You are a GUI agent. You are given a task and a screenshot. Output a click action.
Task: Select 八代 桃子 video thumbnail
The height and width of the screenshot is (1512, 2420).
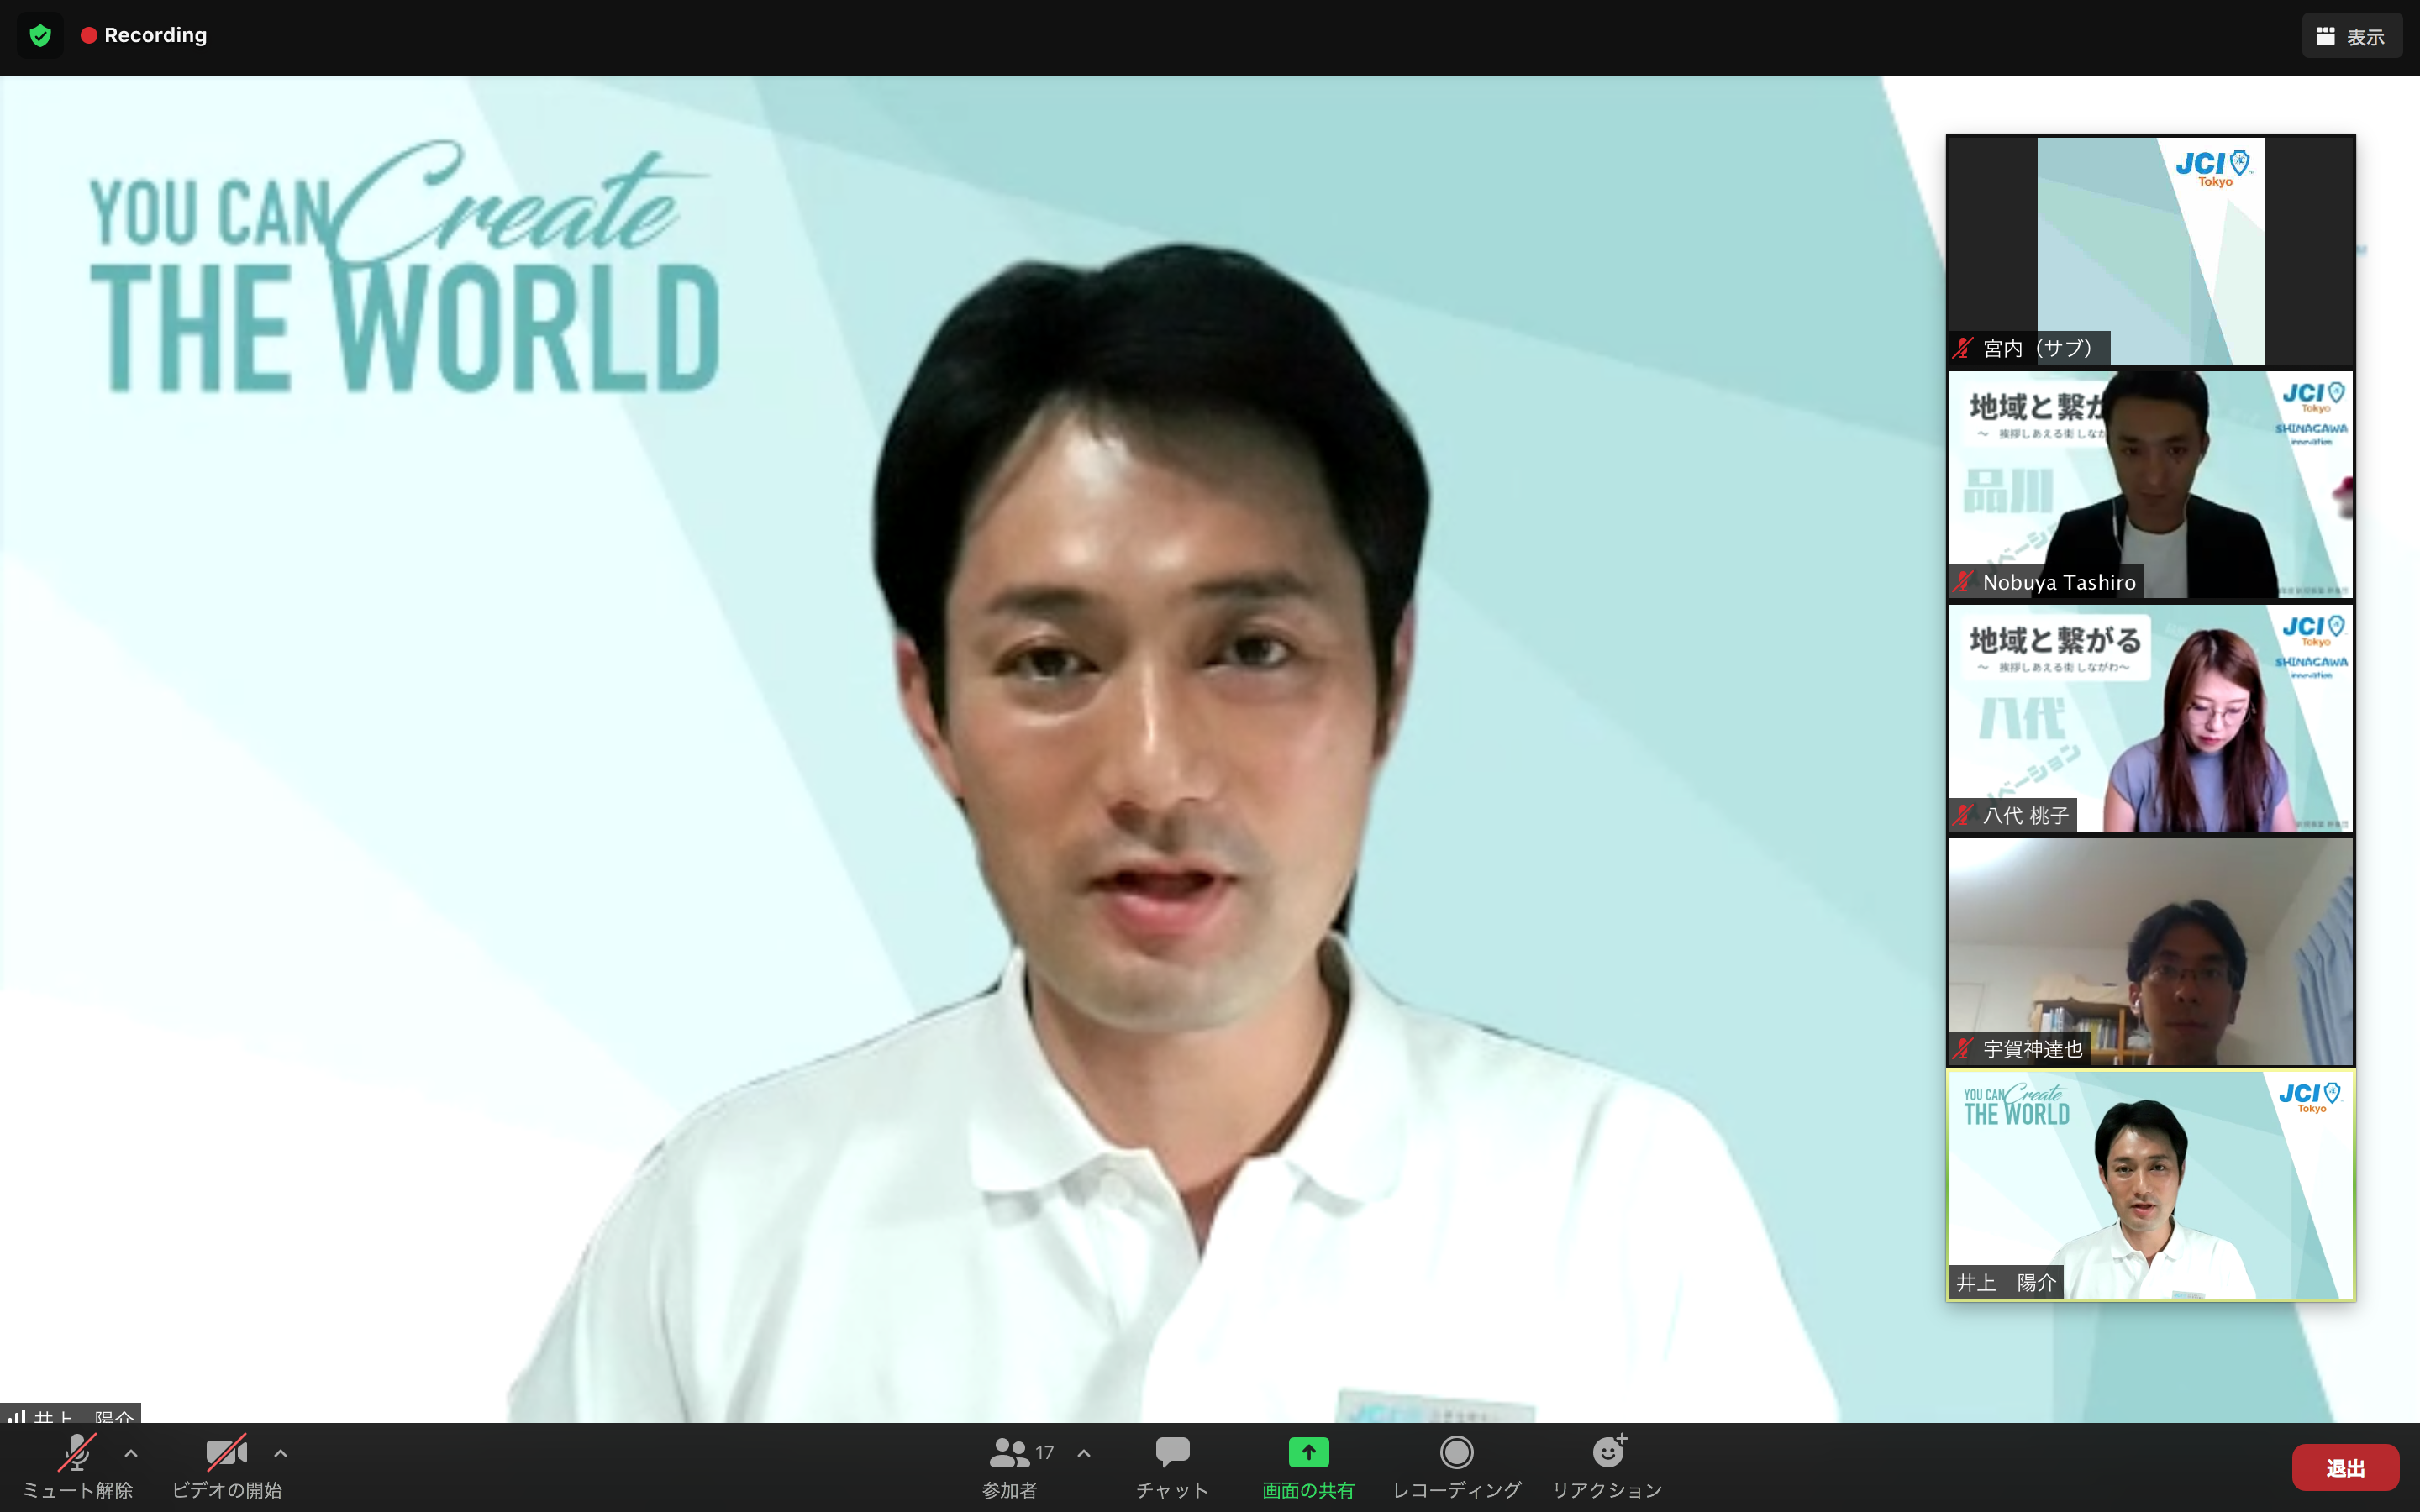(2150, 718)
